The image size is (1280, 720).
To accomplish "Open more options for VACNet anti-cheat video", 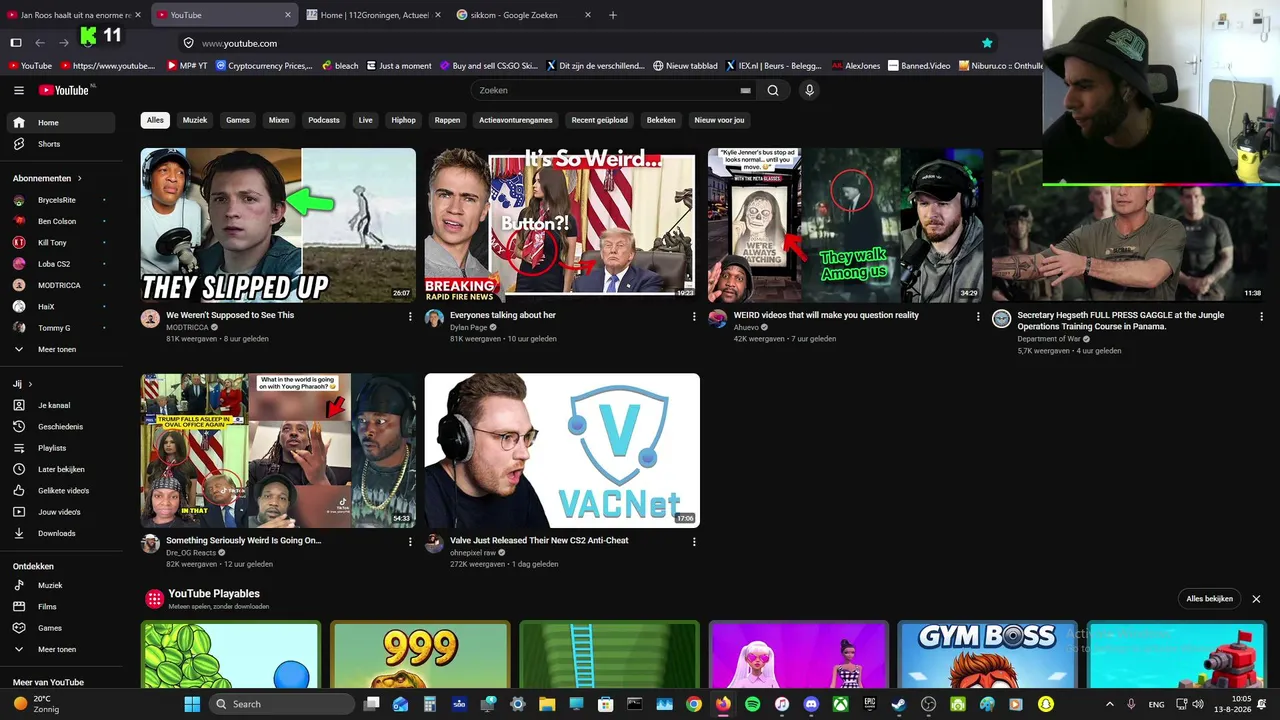I will (694, 541).
